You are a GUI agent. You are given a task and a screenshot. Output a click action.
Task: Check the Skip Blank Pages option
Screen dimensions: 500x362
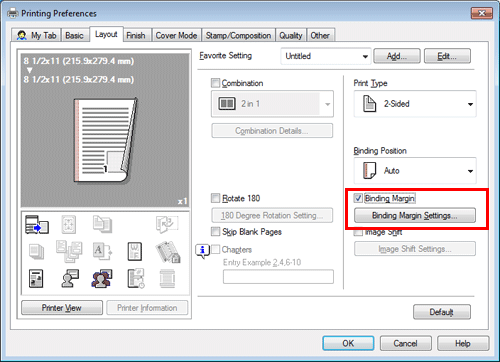tap(216, 232)
